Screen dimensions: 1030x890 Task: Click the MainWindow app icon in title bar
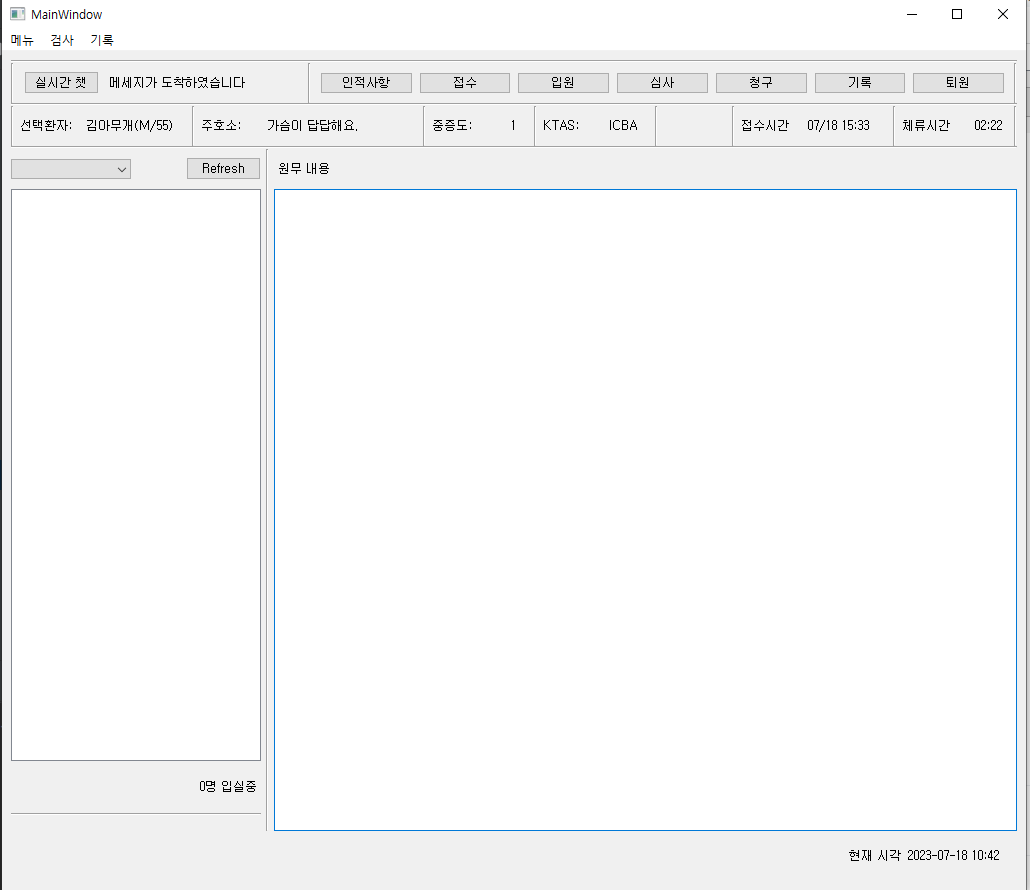(18, 14)
